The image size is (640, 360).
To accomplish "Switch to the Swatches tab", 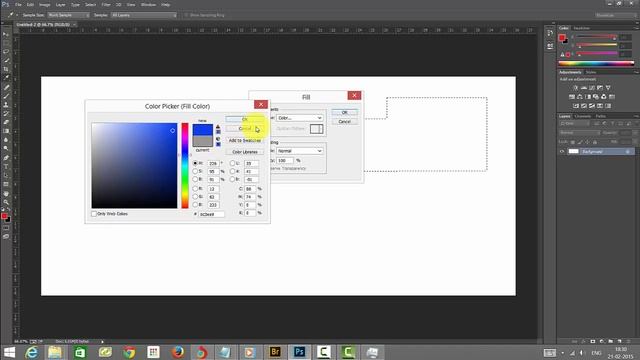I will tap(582, 28).
